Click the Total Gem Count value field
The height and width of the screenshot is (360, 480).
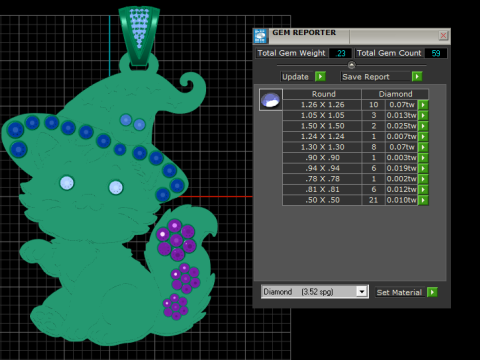436,53
